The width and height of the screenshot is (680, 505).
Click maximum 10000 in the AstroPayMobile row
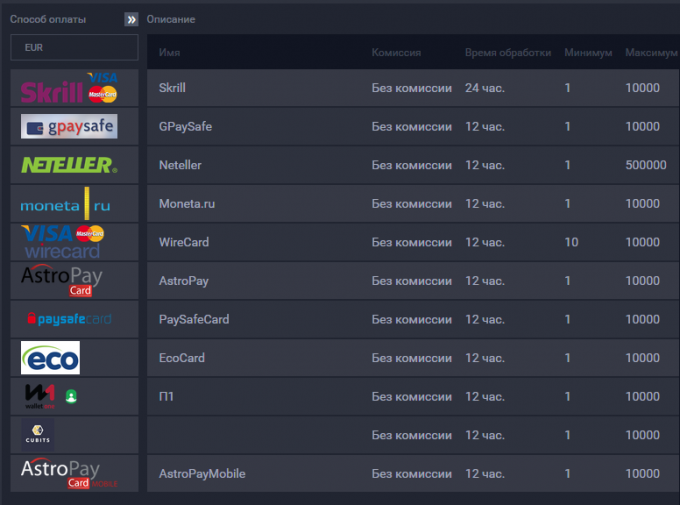pos(642,473)
